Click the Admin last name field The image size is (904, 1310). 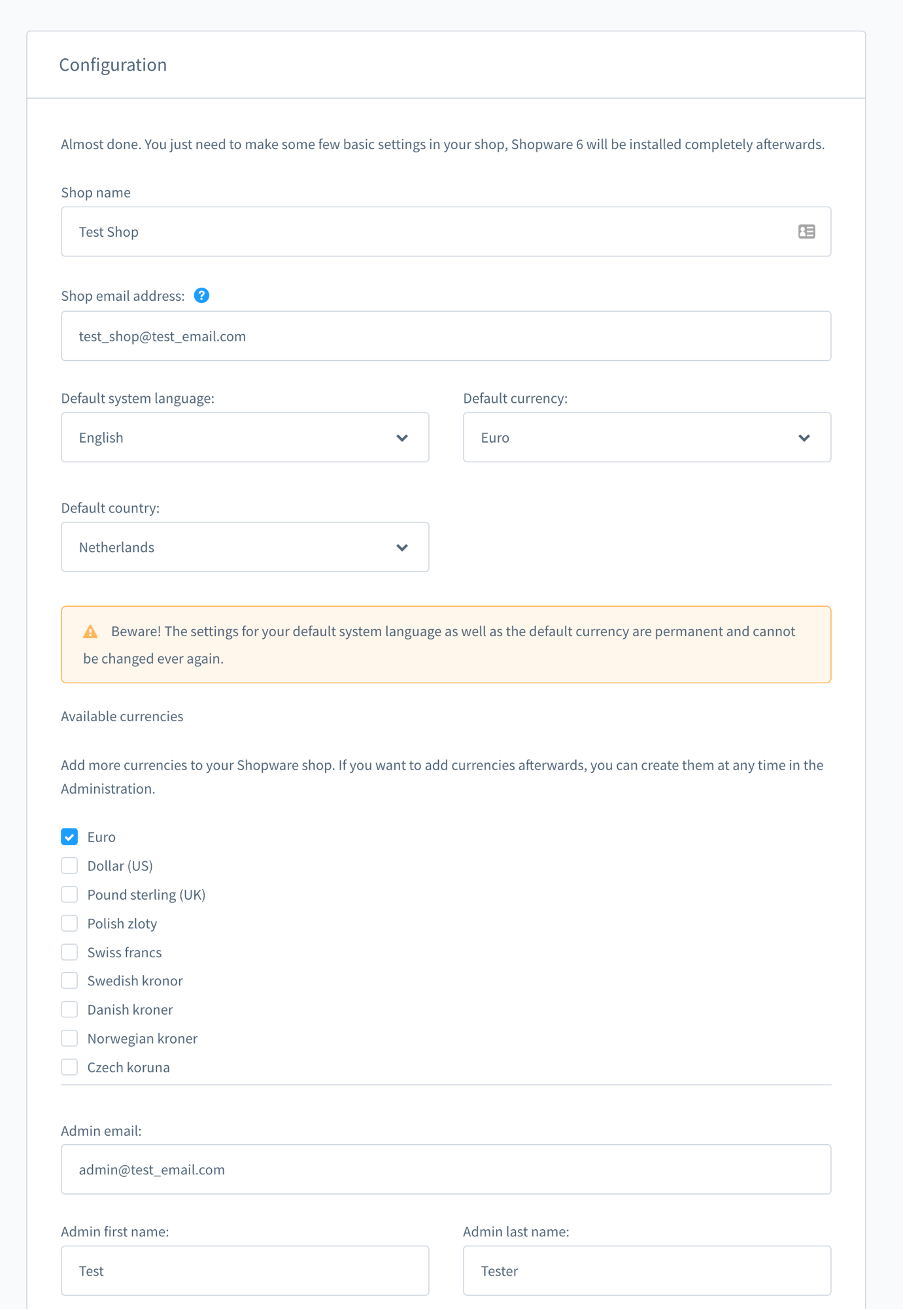tap(647, 1271)
